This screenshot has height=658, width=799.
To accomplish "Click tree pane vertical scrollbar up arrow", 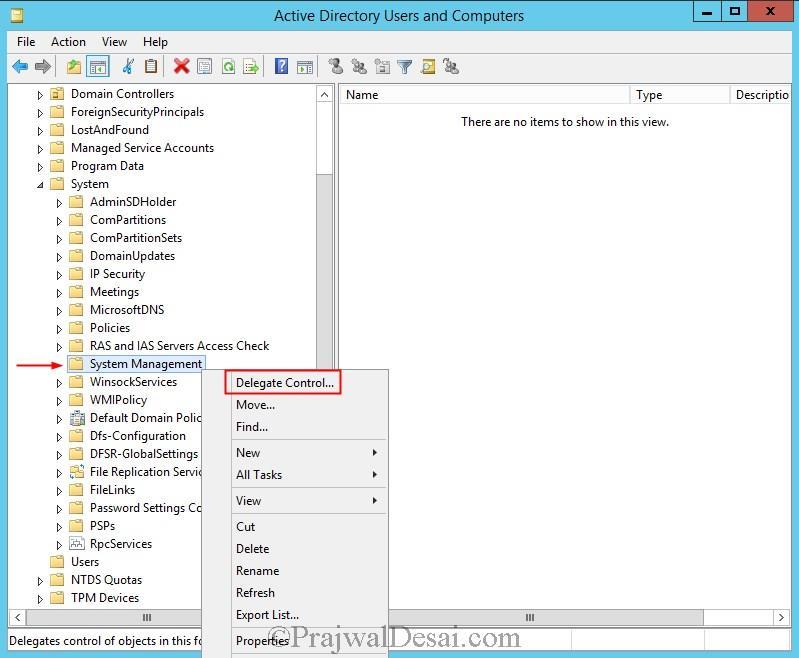I will coord(324,94).
